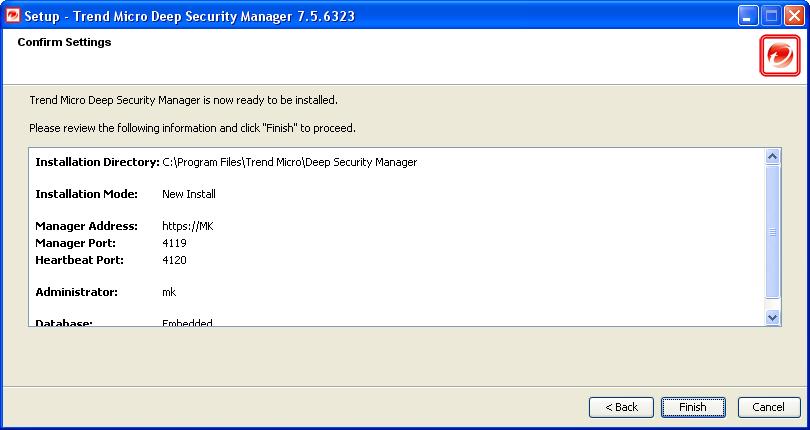Maximize the Setup window
810x430 pixels.
[771, 16]
